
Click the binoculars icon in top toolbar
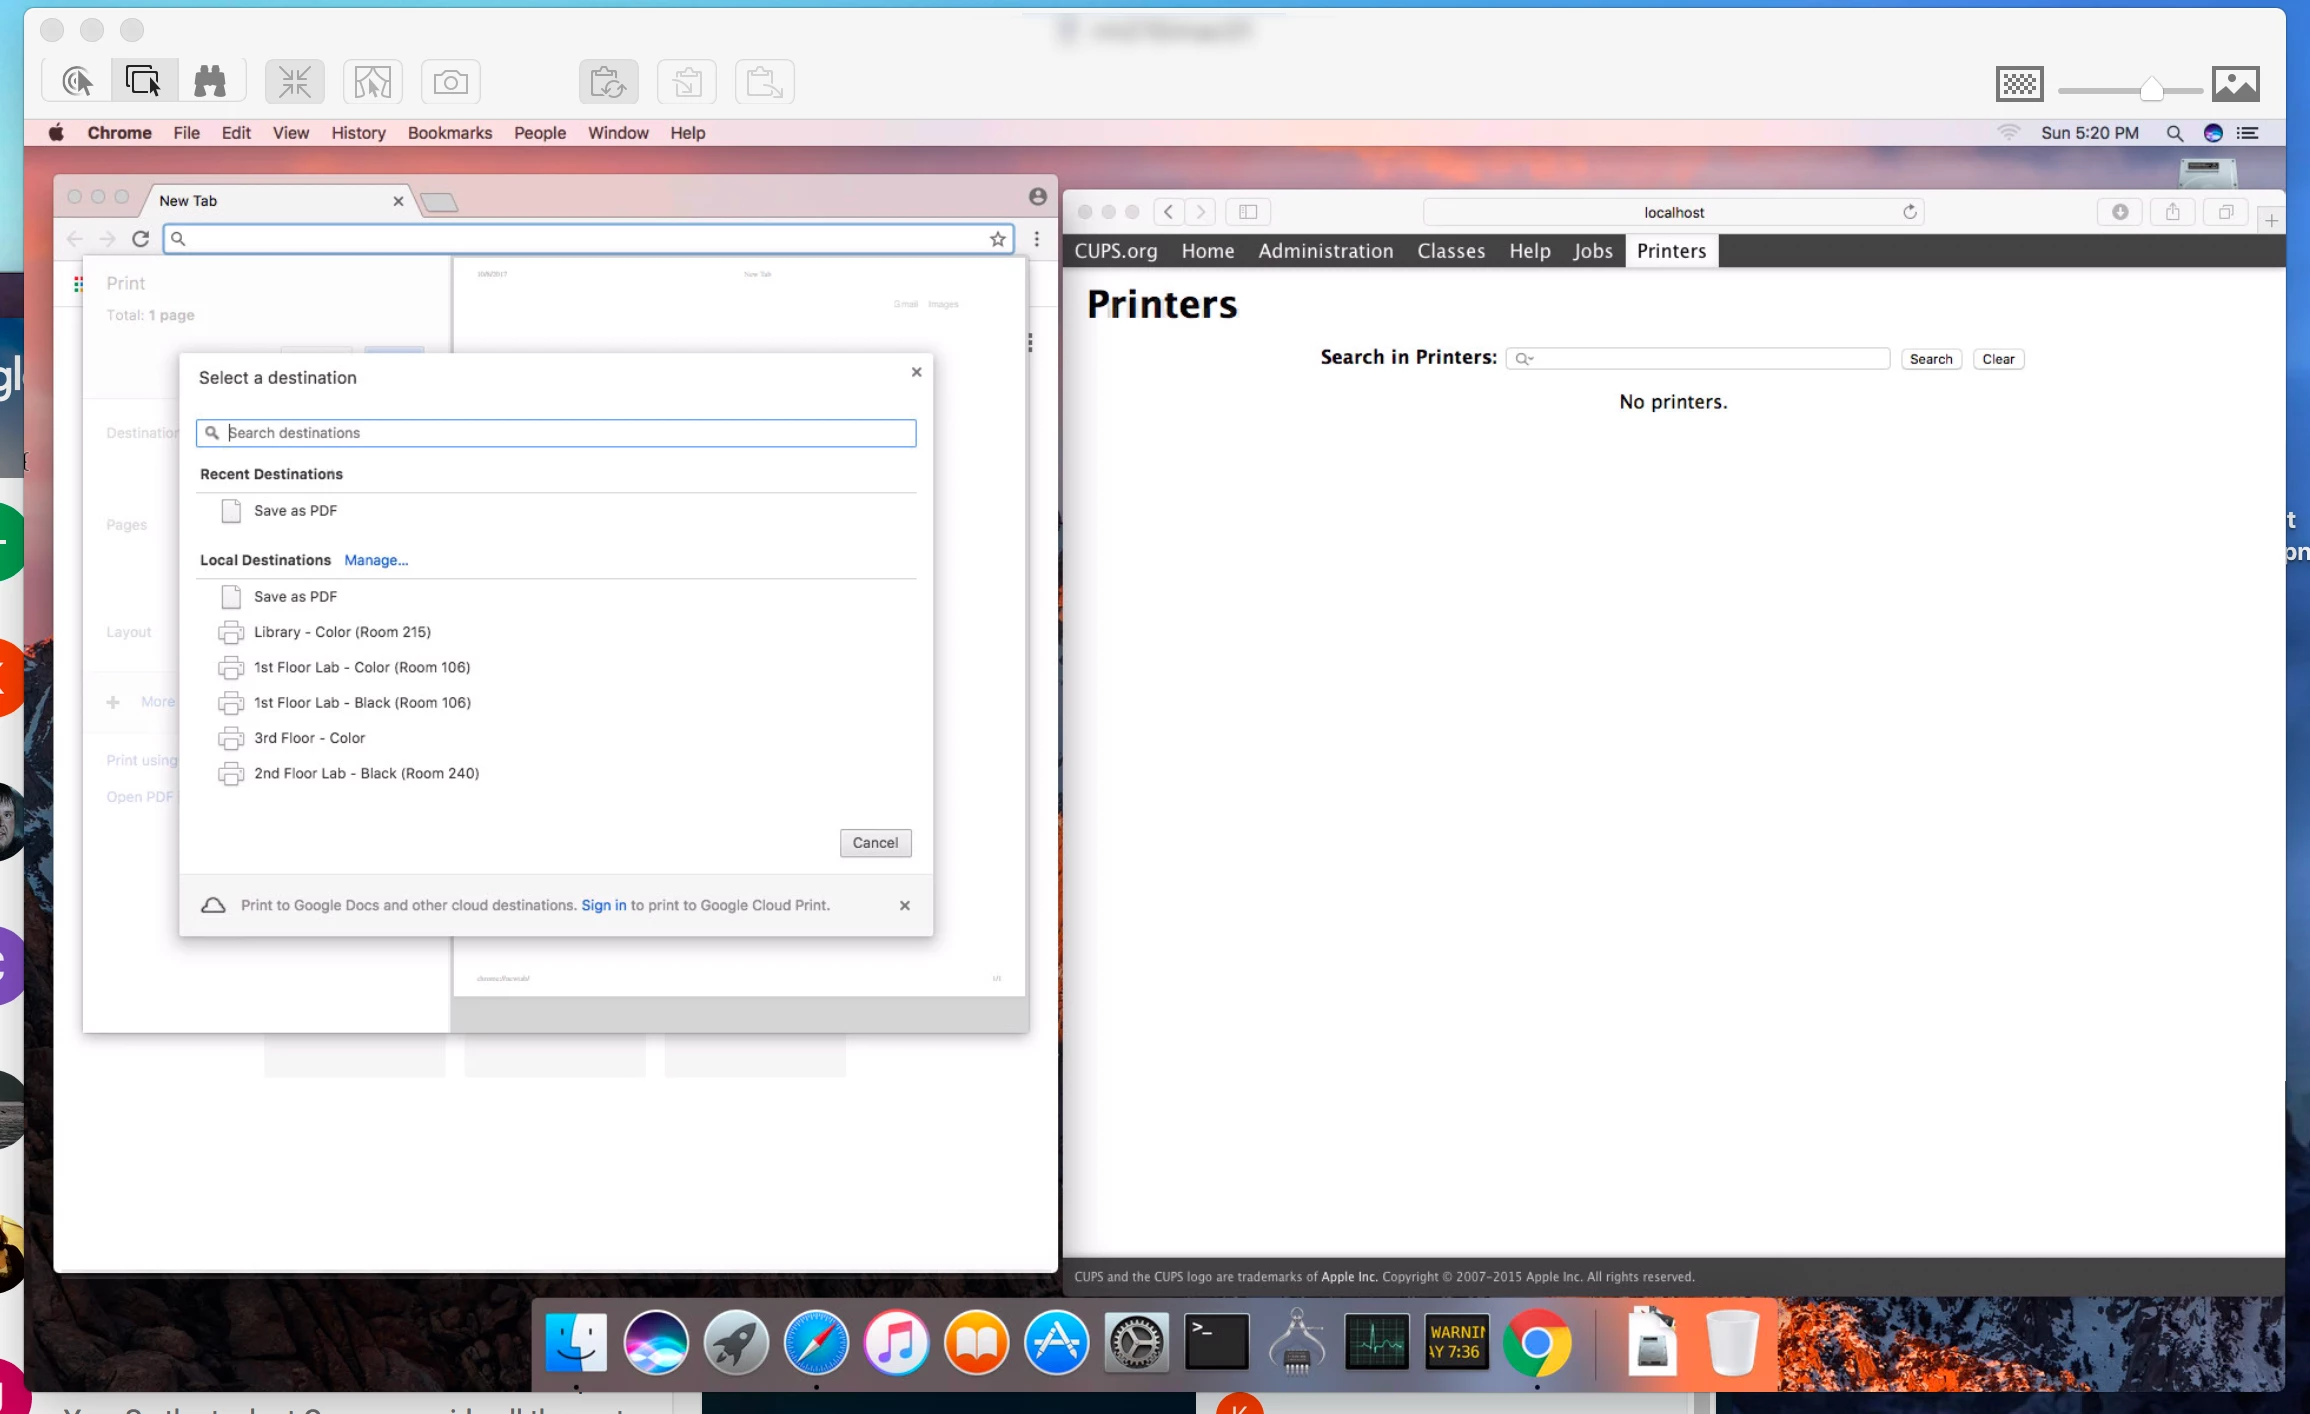(x=210, y=82)
